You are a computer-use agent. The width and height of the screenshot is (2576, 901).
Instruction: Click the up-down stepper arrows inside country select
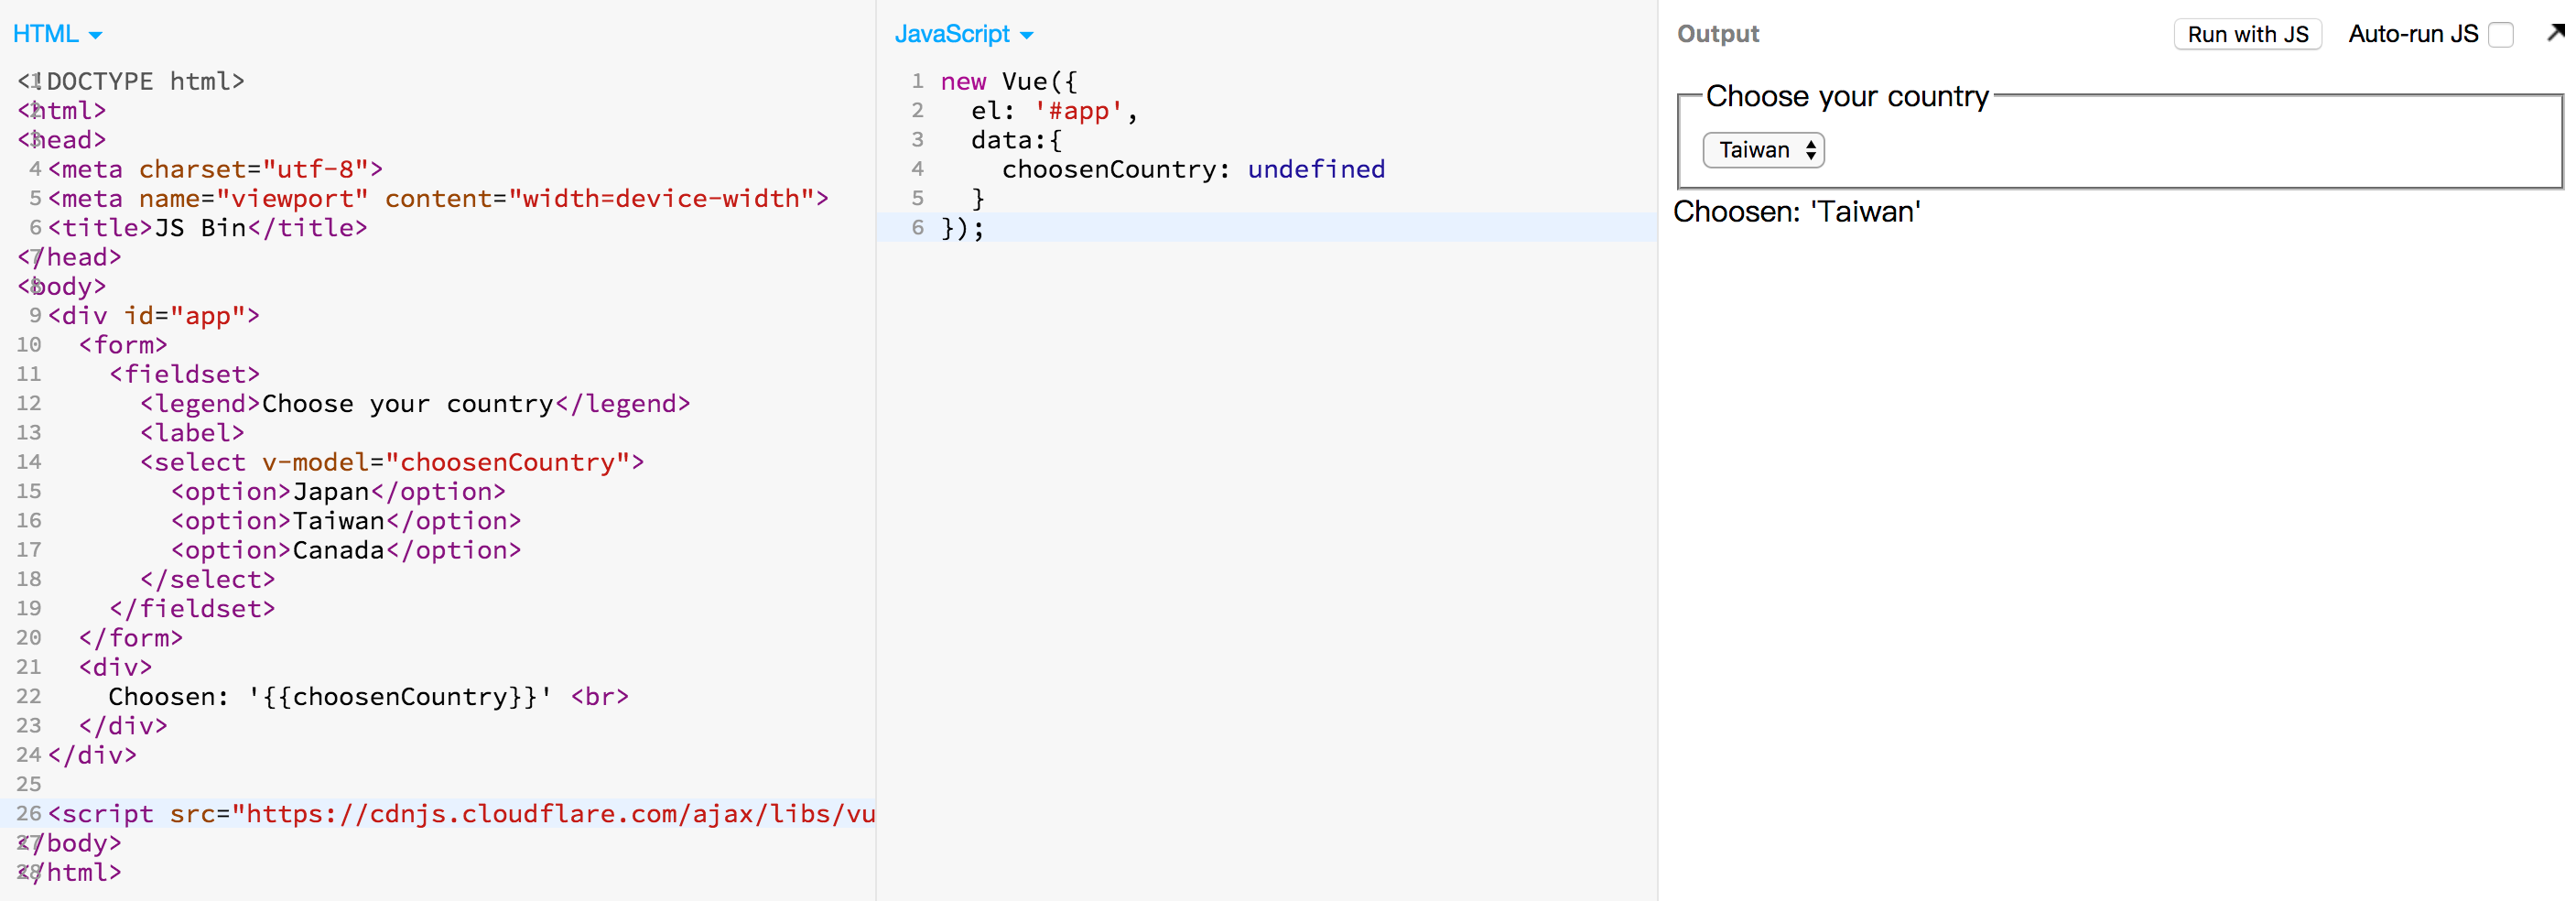point(1810,150)
